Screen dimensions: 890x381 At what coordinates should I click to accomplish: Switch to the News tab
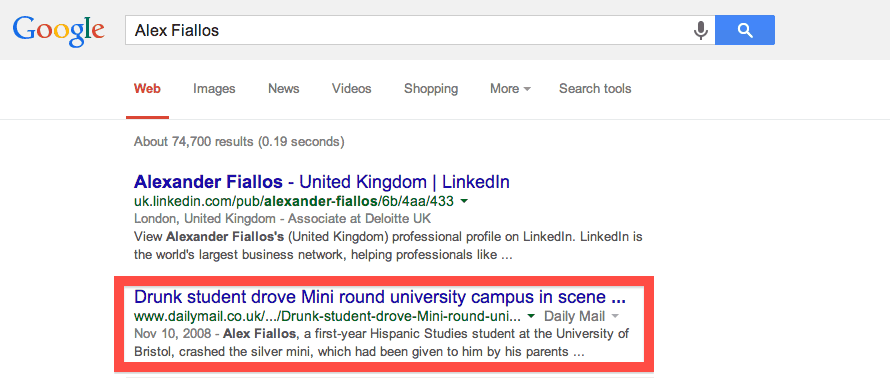pyautogui.click(x=284, y=89)
